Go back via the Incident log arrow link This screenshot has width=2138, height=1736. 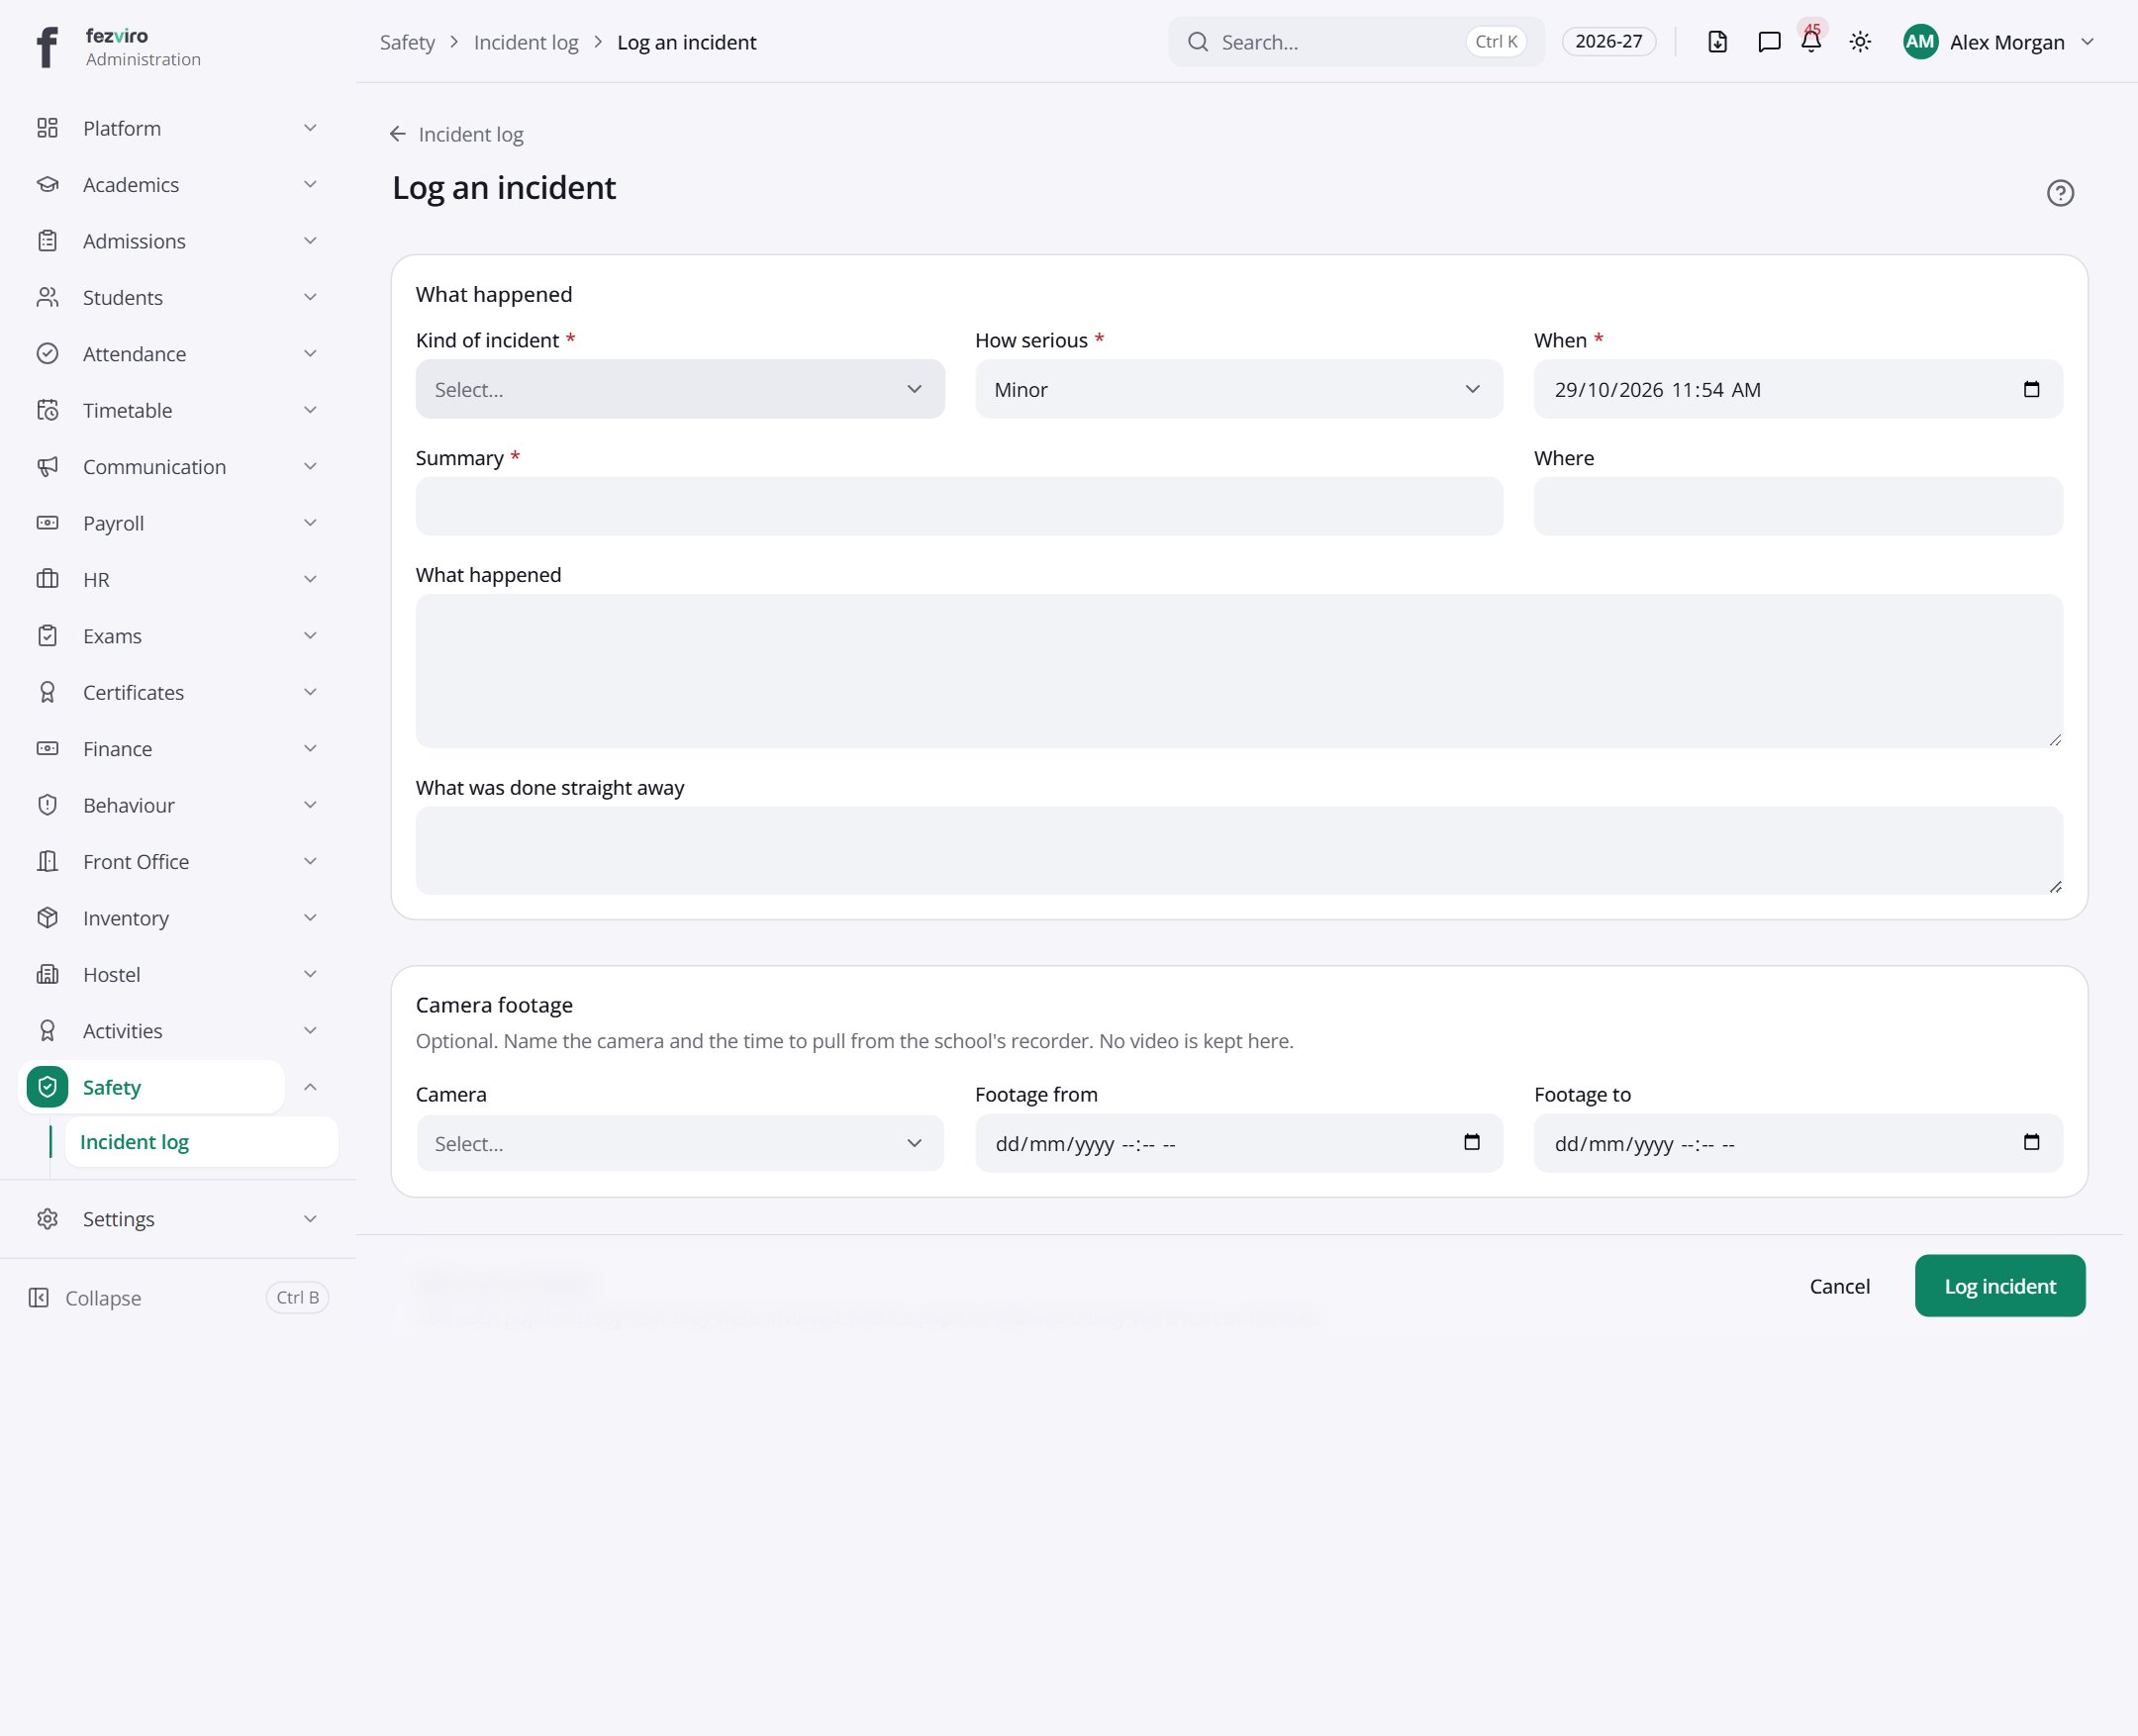click(x=456, y=134)
